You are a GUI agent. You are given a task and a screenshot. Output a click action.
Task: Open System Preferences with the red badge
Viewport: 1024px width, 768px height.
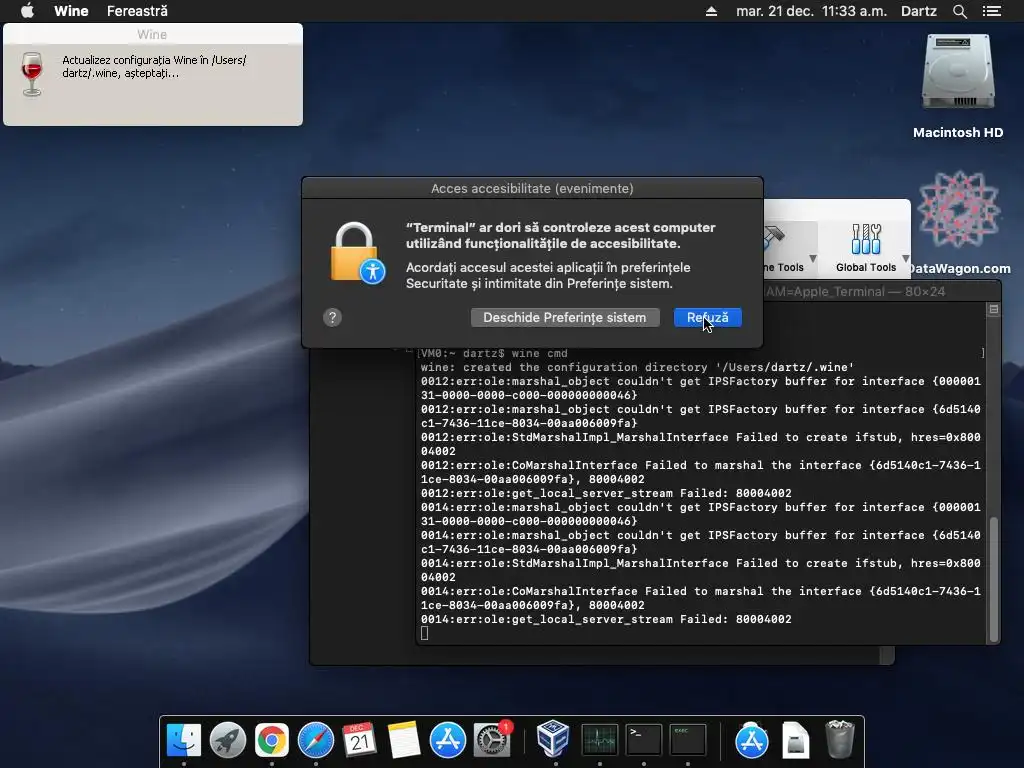[492, 741]
